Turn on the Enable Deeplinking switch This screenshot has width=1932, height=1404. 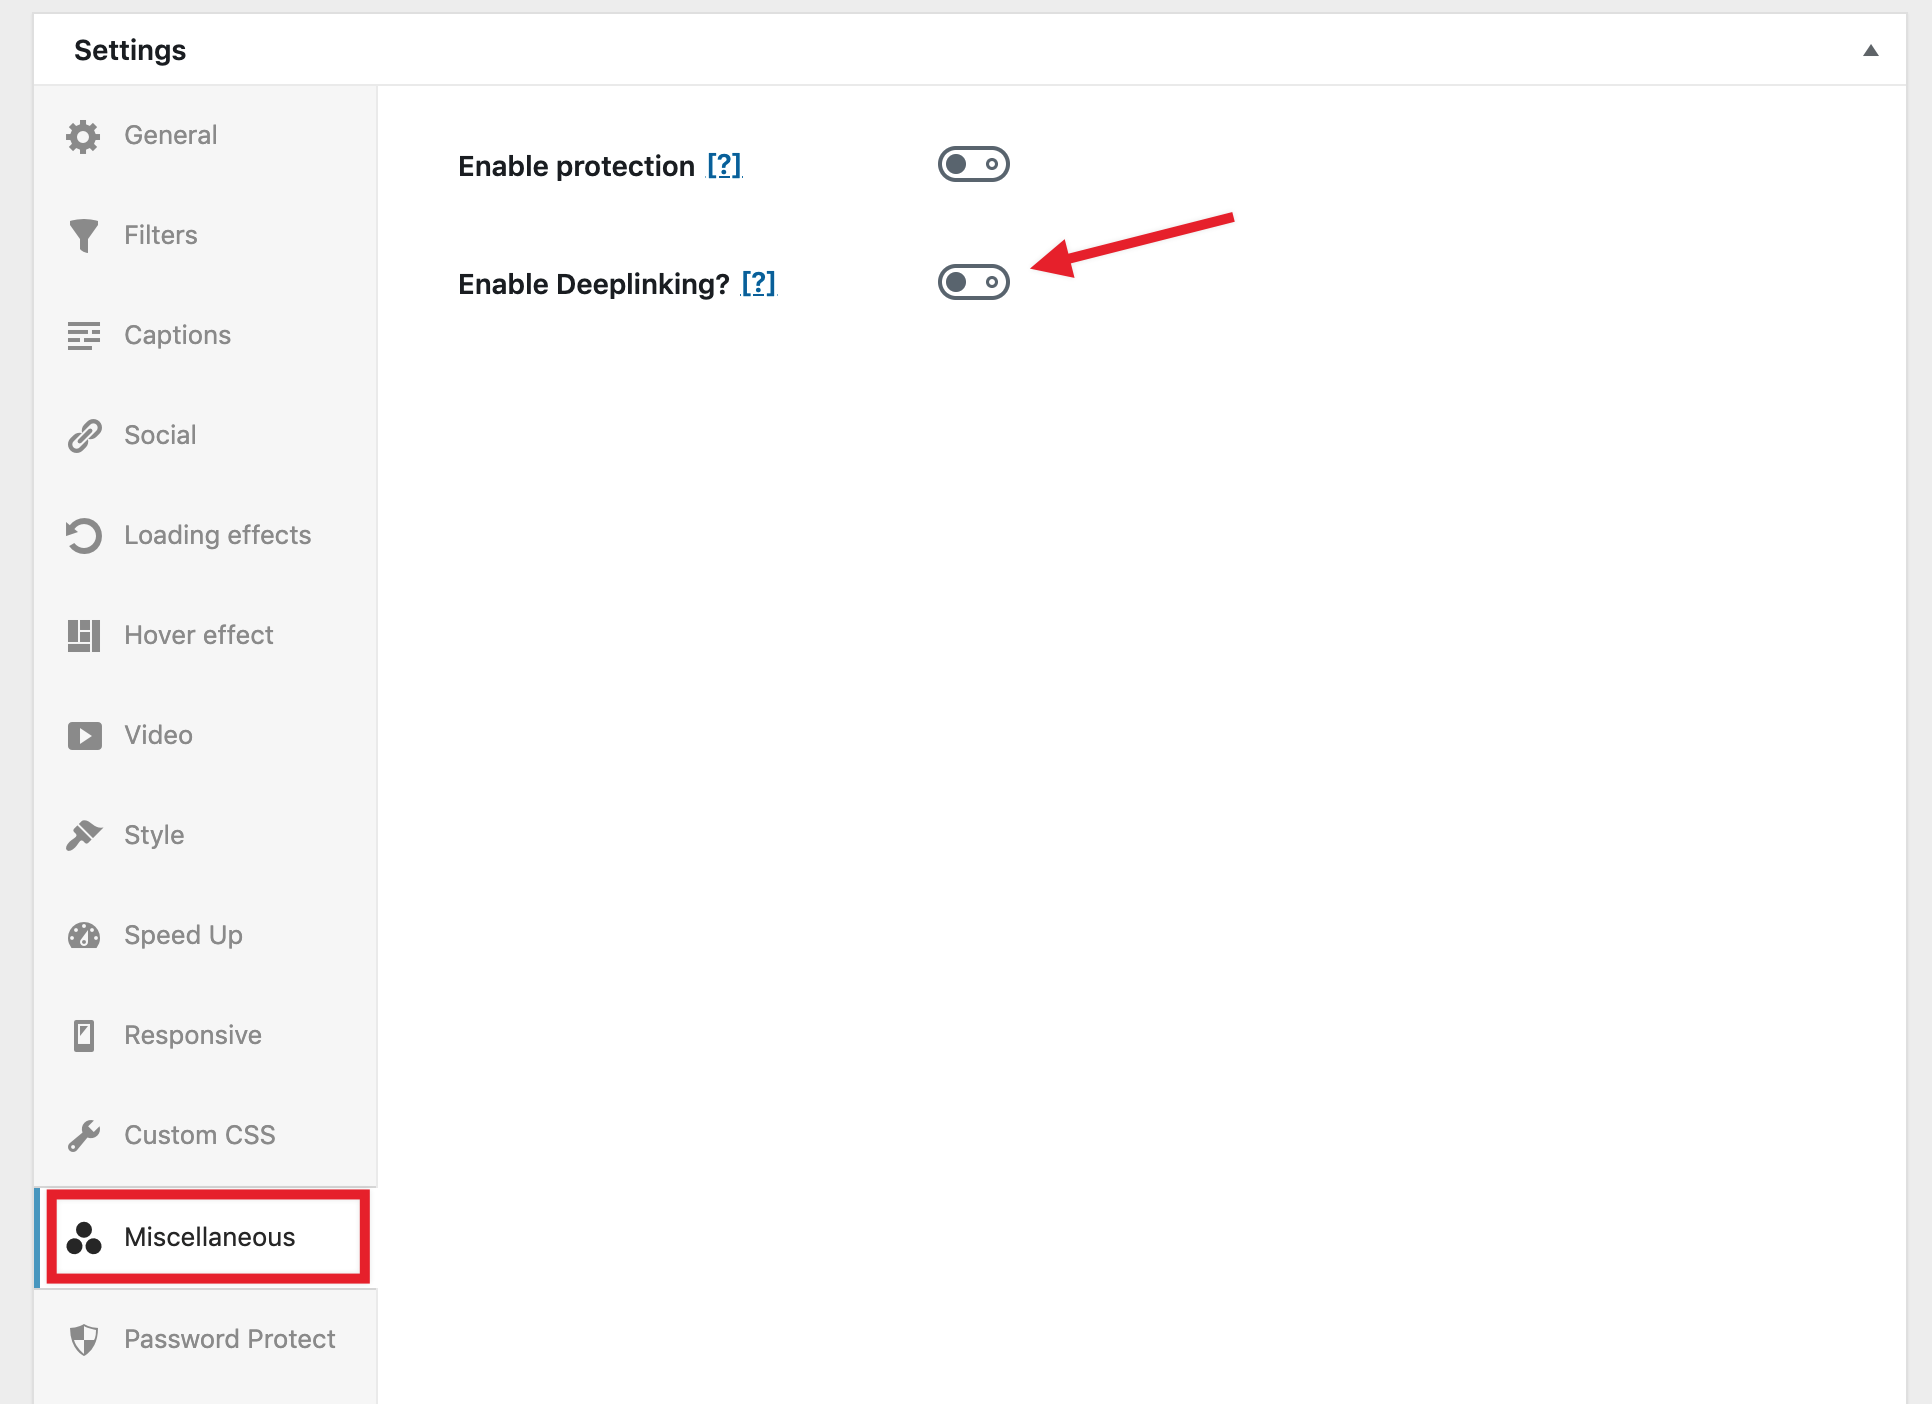pyautogui.click(x=973, y=283)
